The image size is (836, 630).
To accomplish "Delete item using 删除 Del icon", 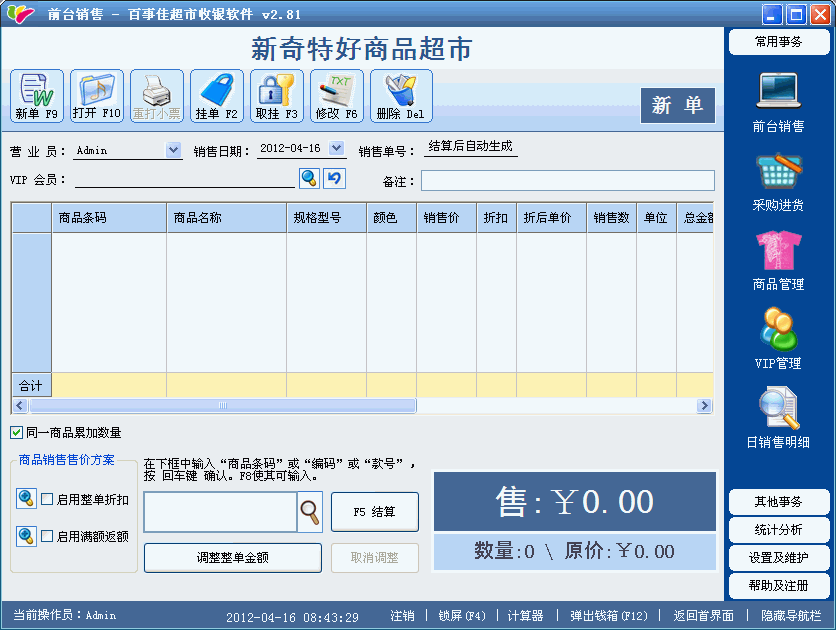I will (401, 96).
